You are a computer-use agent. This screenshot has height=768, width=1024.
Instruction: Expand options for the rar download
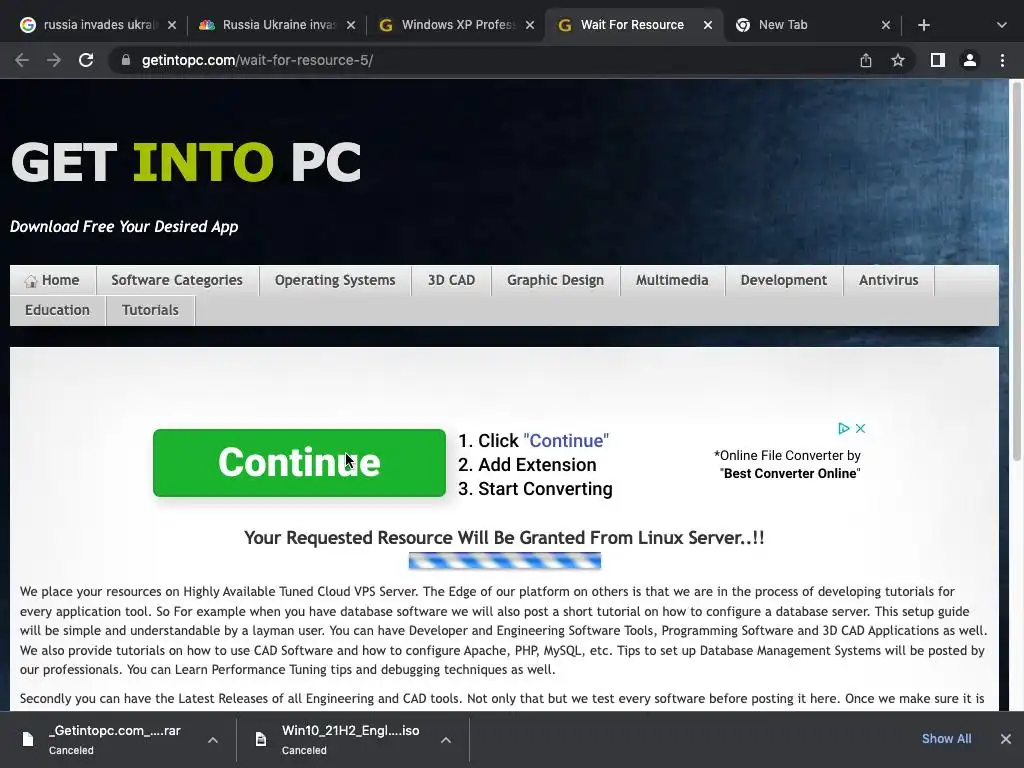213,740
